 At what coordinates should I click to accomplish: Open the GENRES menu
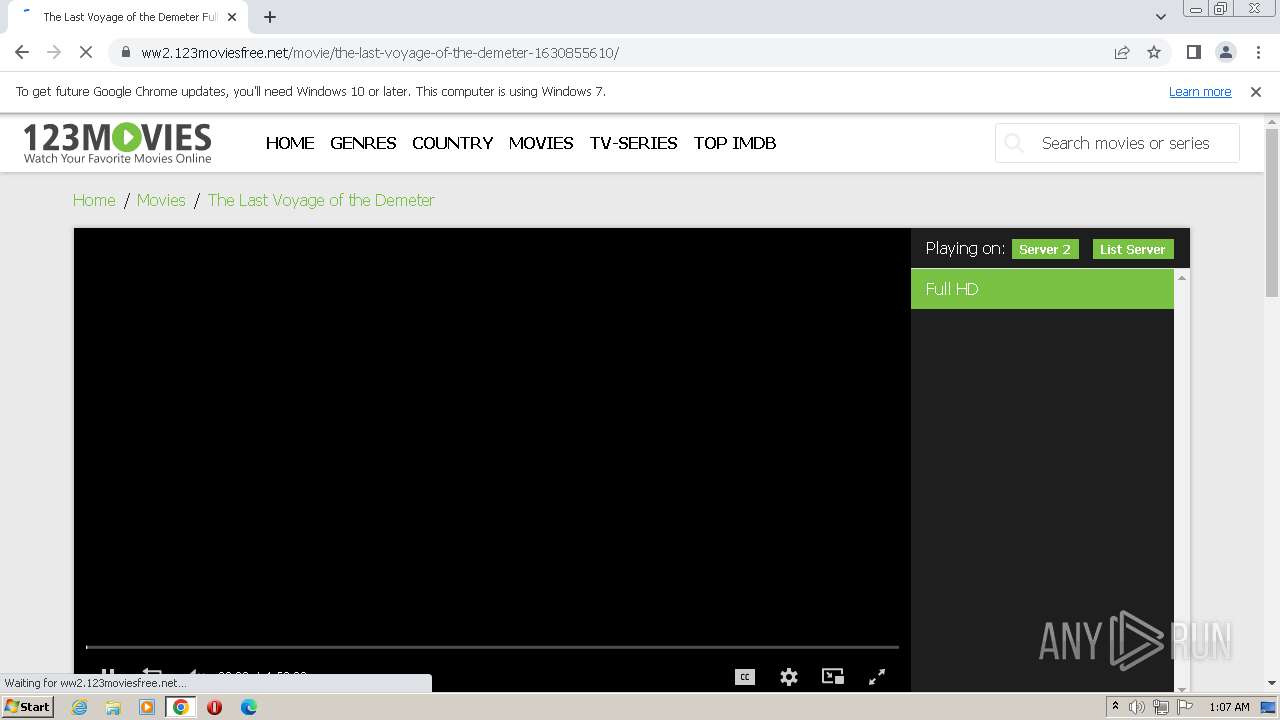pos(363,143)
